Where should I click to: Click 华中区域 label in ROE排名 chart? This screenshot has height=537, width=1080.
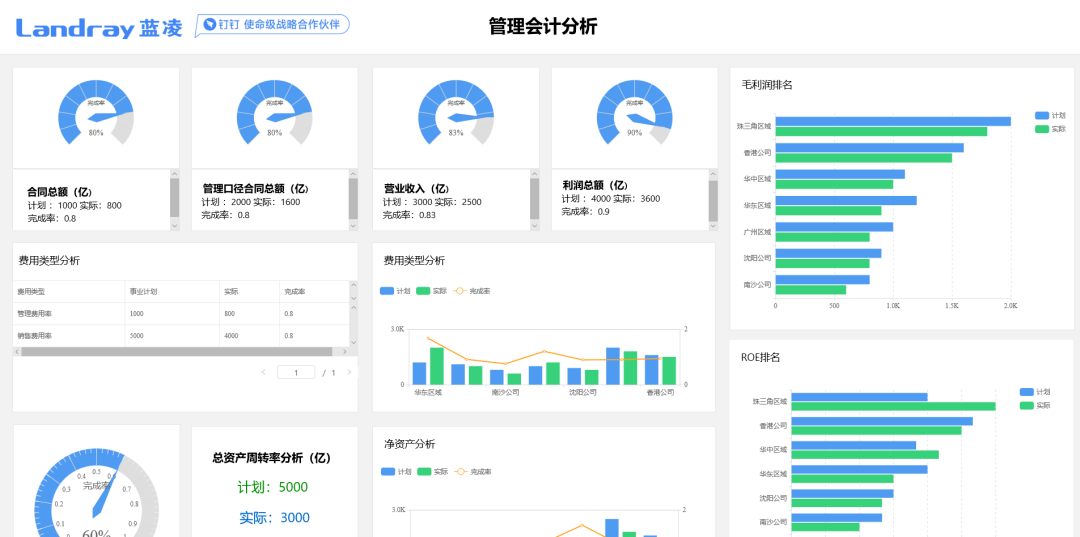click(773, 450)
